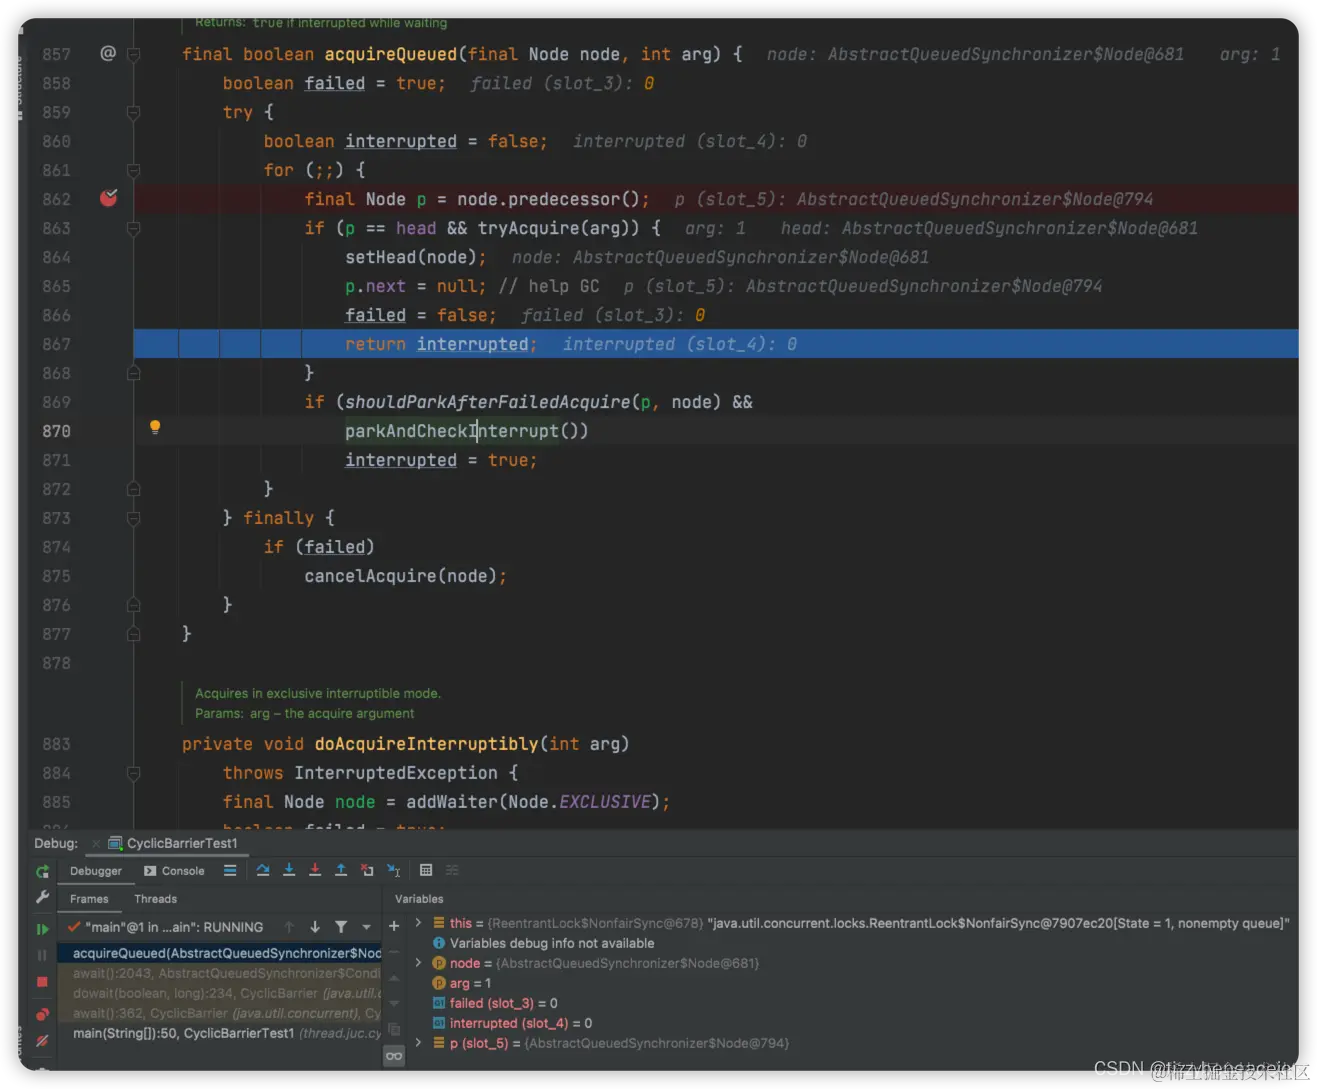This screenshot has height=1089, width=1317.
Task: Toggle Mute Breakpoints icon
Action: [x=42, y=1041]
